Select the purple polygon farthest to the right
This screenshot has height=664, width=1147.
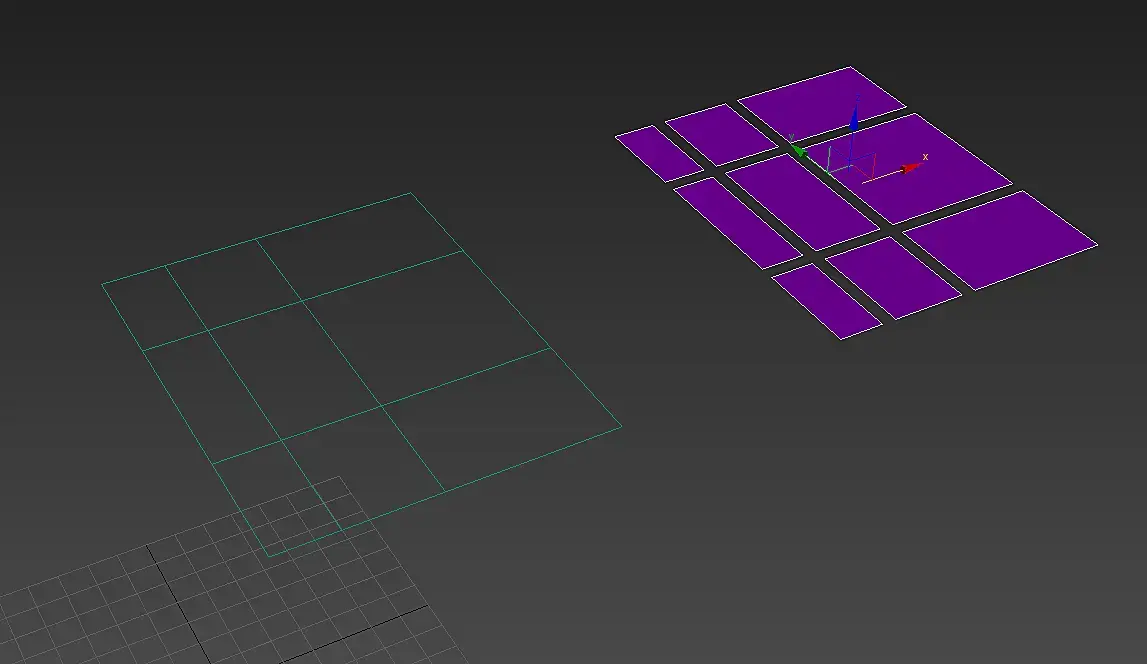click(x=1001, y=240)
